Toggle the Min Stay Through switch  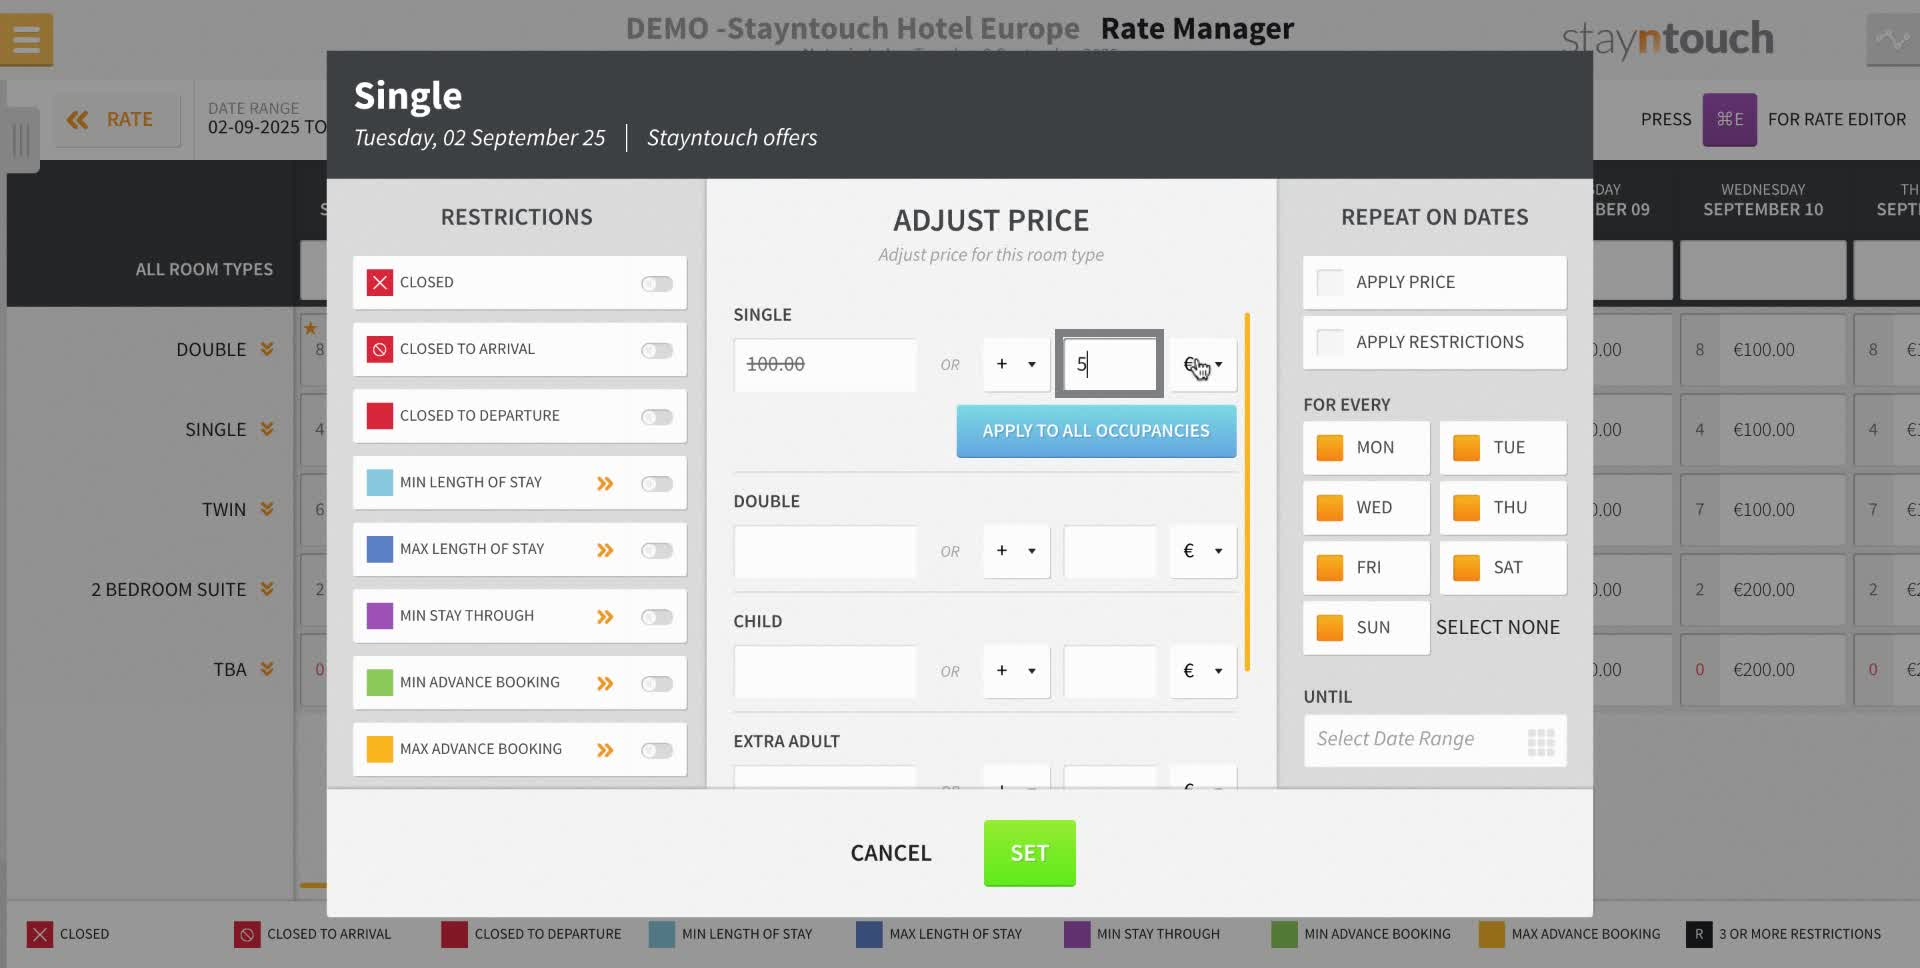(x=657, y=617)
